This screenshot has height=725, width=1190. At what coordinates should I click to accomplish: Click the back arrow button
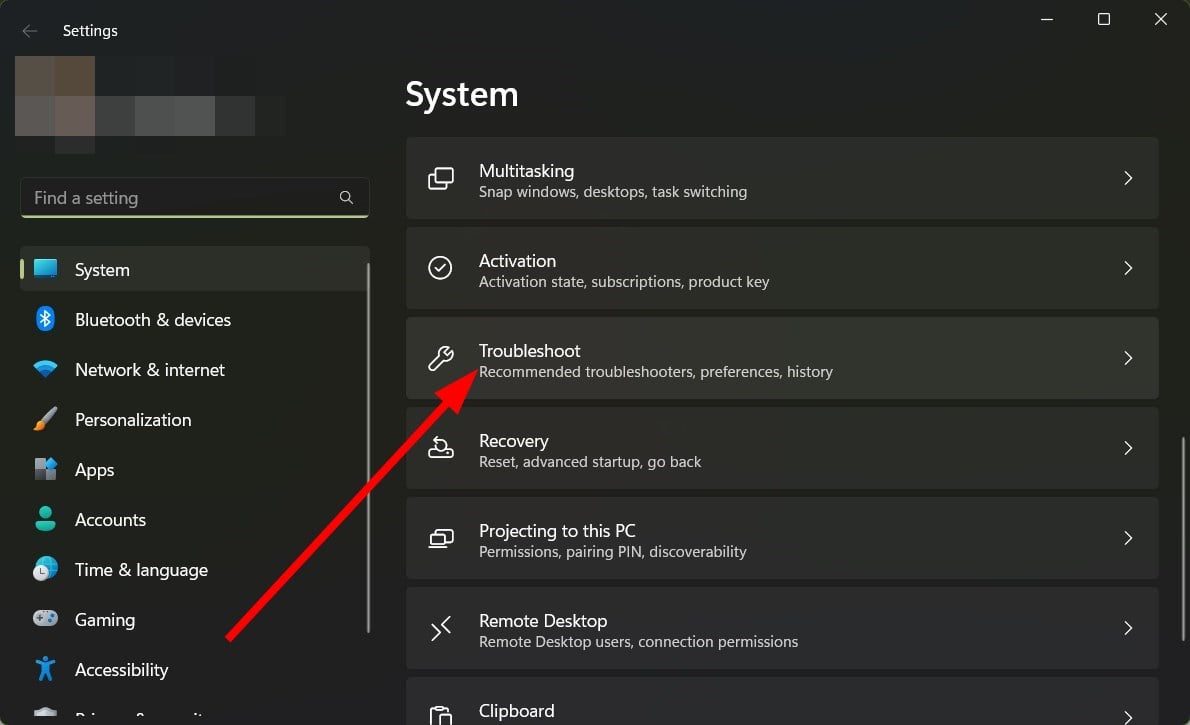30,30
